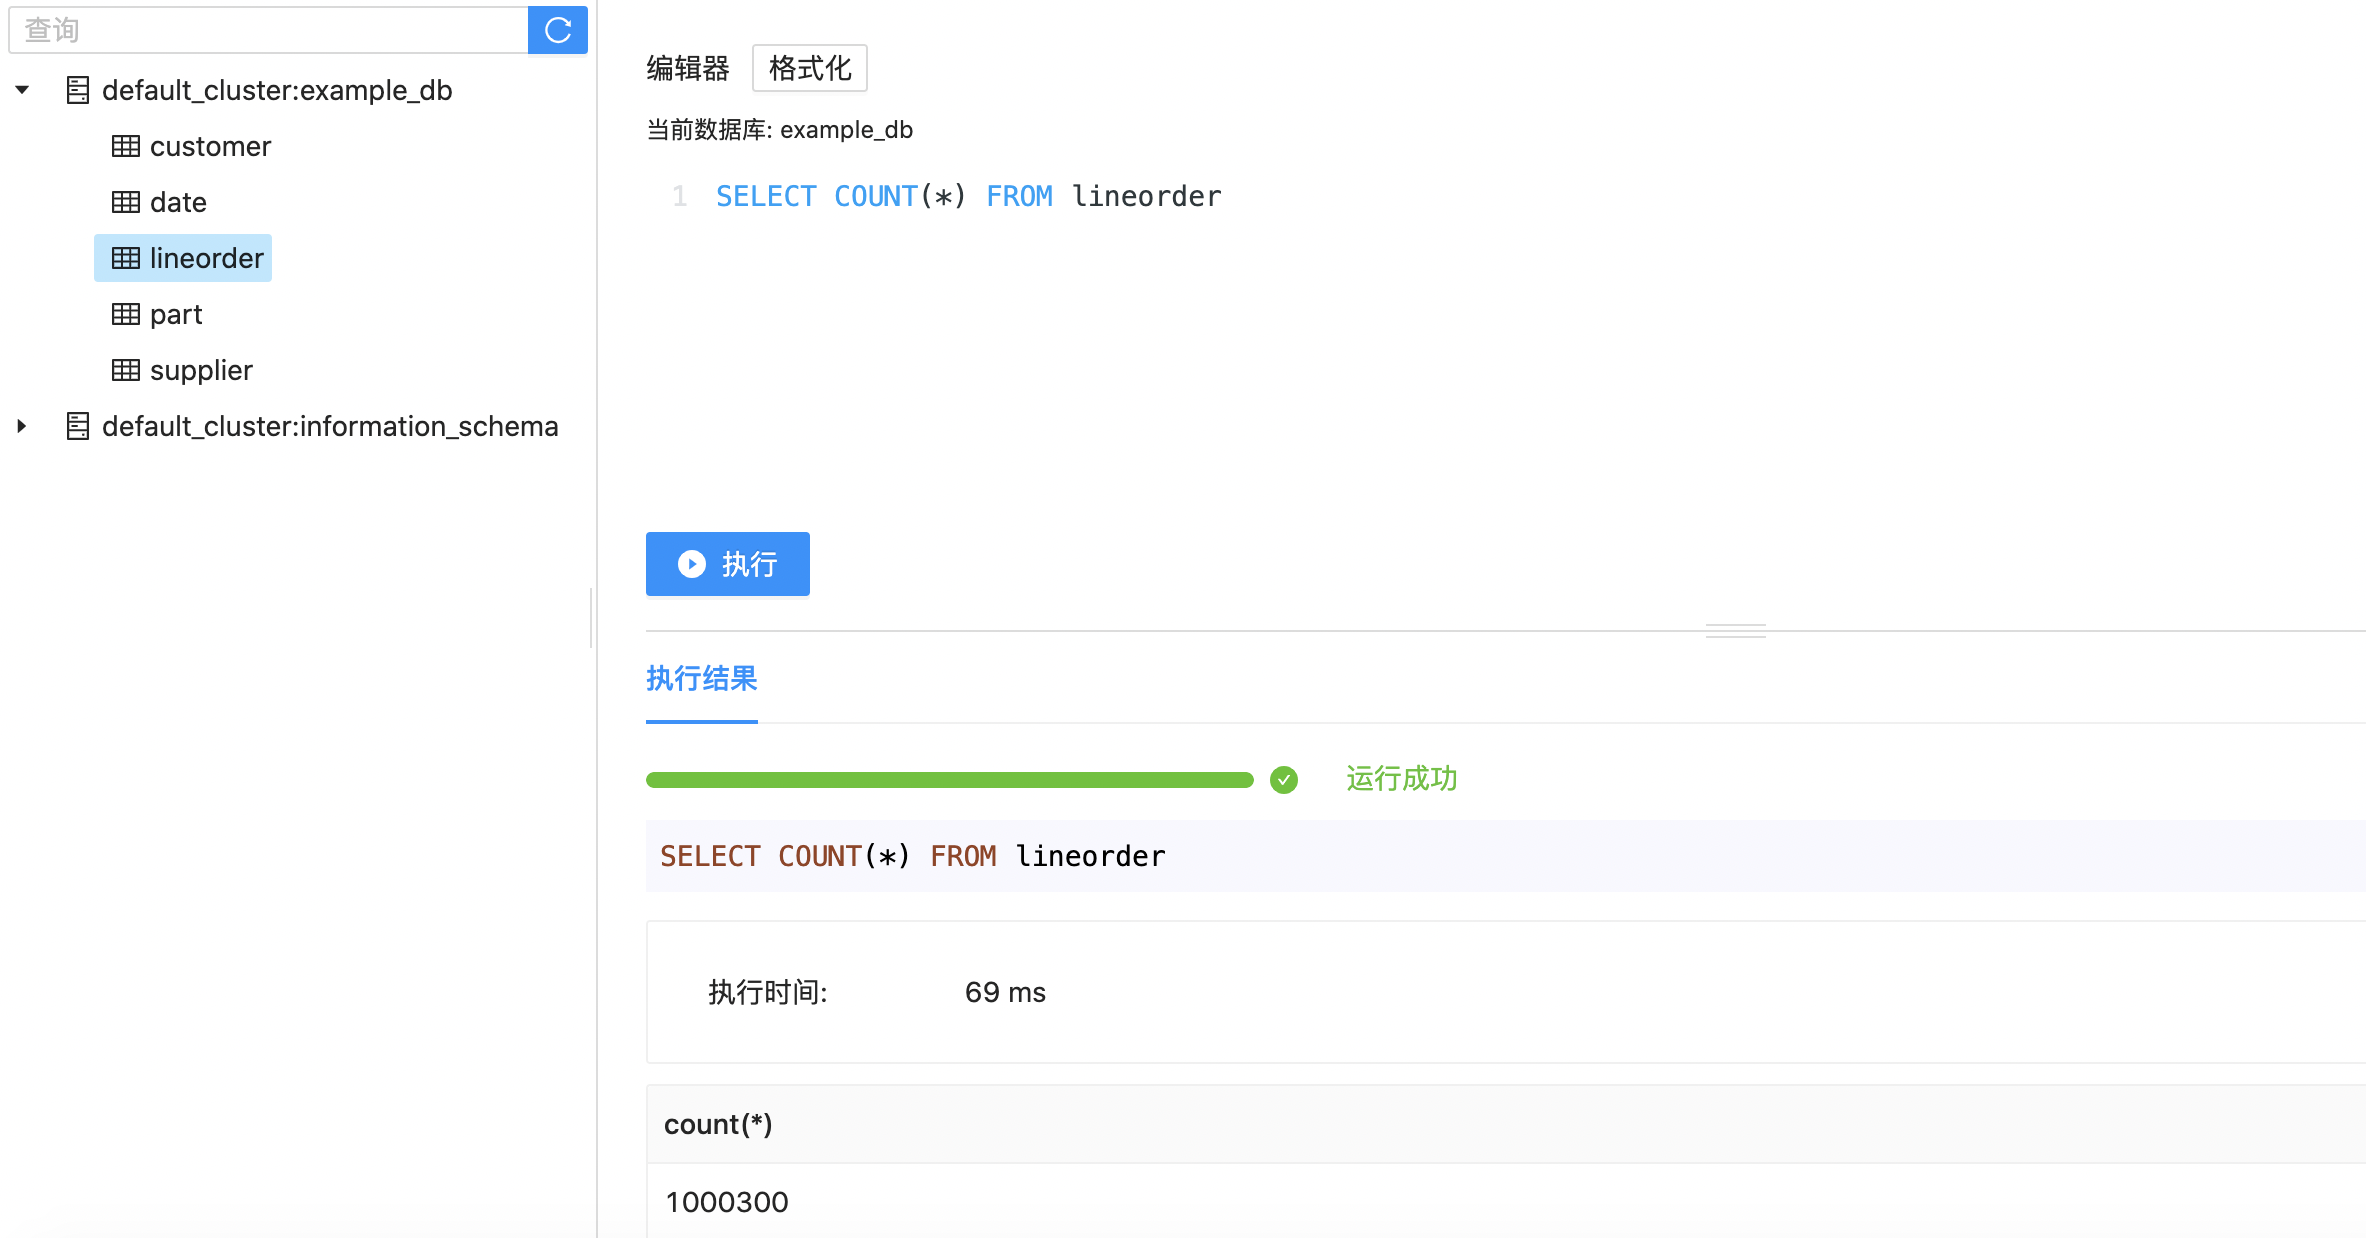Click the customer table icon

click(126, 146)
